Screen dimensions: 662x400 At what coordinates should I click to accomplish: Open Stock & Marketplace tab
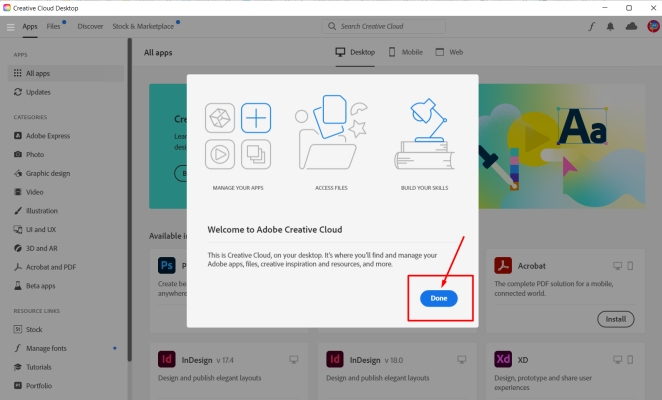tap(143, 26)
